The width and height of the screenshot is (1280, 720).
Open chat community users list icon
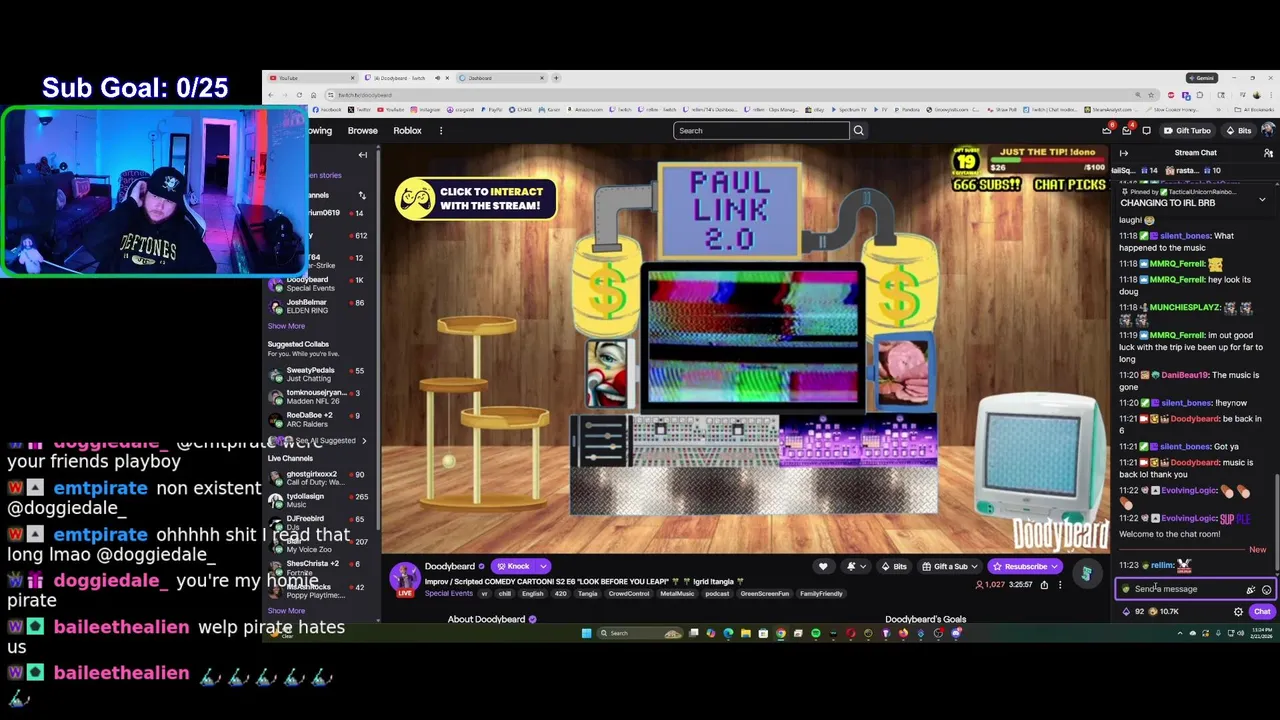[1268, 153]
